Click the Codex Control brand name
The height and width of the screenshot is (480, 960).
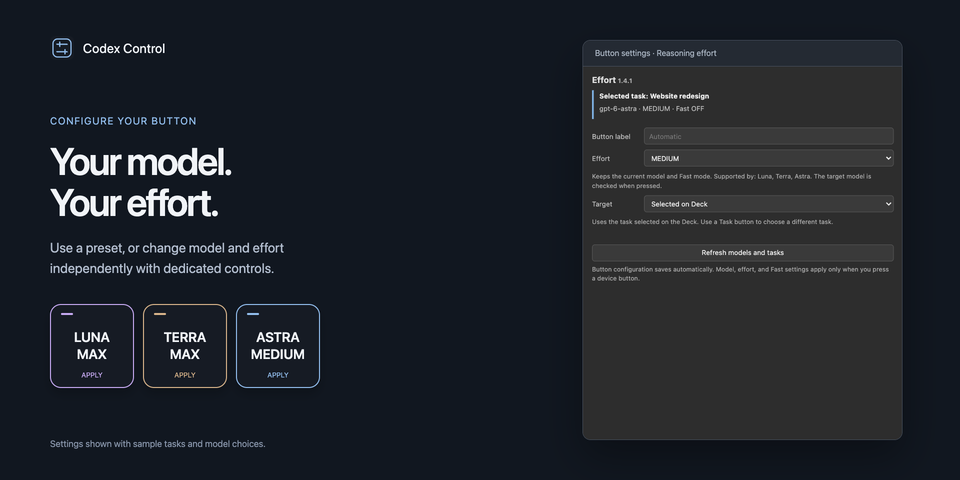(x=124, y=49)
